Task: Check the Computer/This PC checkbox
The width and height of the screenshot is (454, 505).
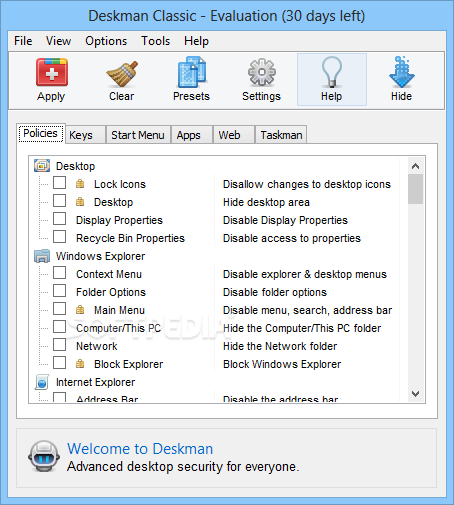Action: [x=59, y=327]
